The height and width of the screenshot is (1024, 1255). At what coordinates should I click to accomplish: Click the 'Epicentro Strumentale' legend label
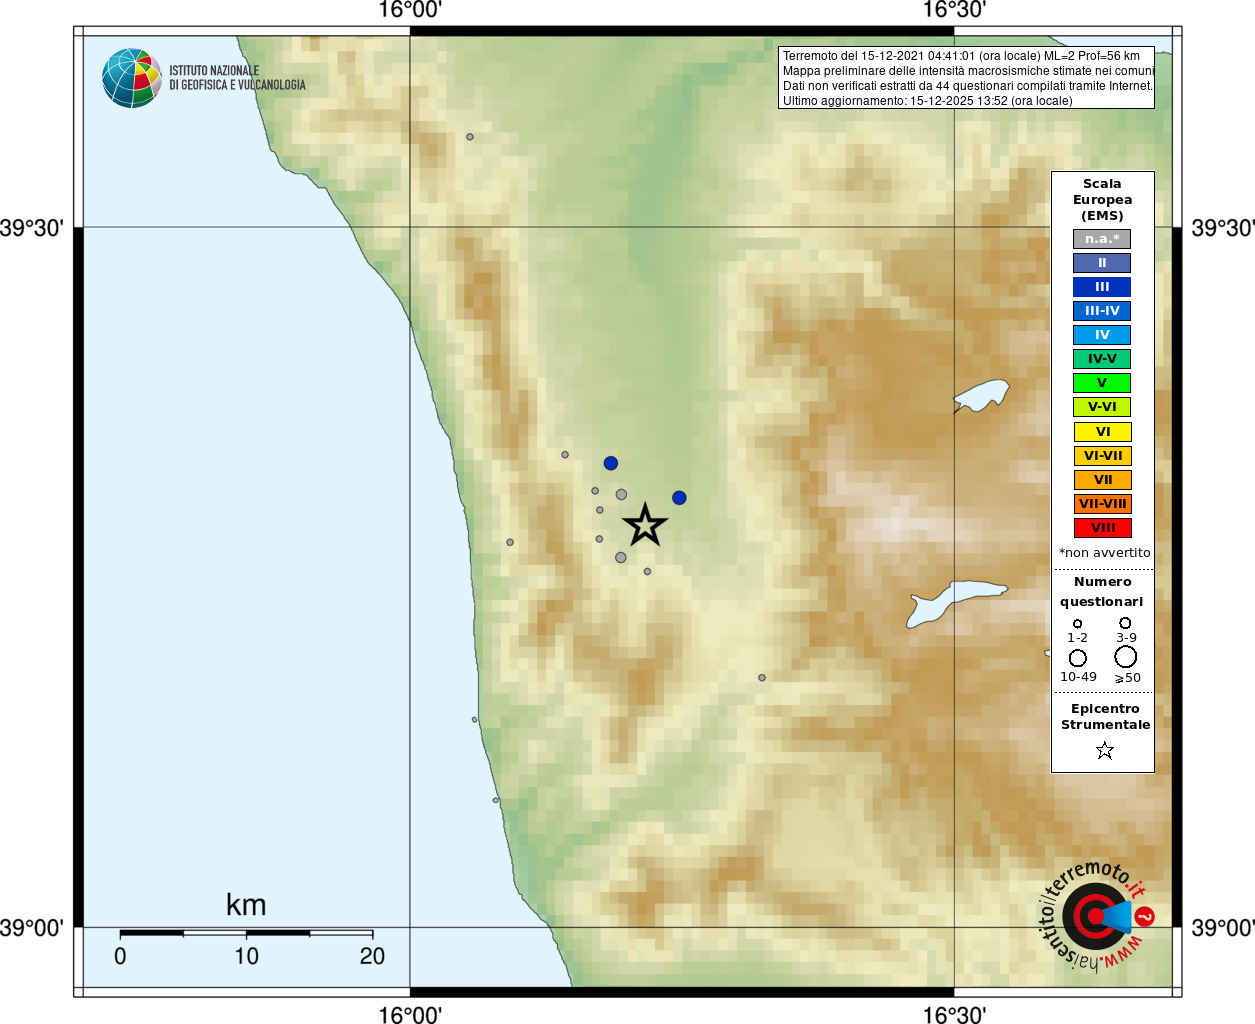(x=1105, y=717)
